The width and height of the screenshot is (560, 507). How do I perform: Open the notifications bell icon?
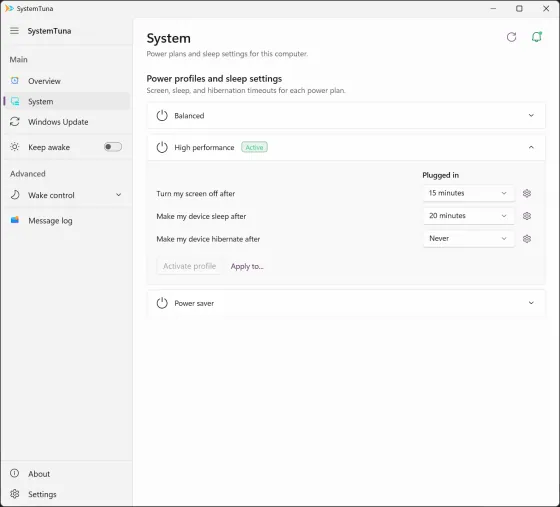coord(536,37)
